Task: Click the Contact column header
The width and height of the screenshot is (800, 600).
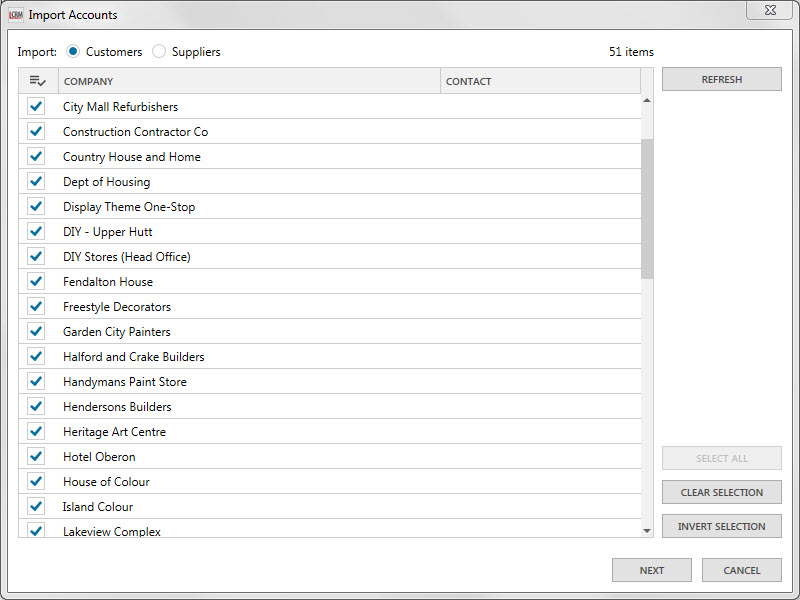Action: [x=540, y=81]
